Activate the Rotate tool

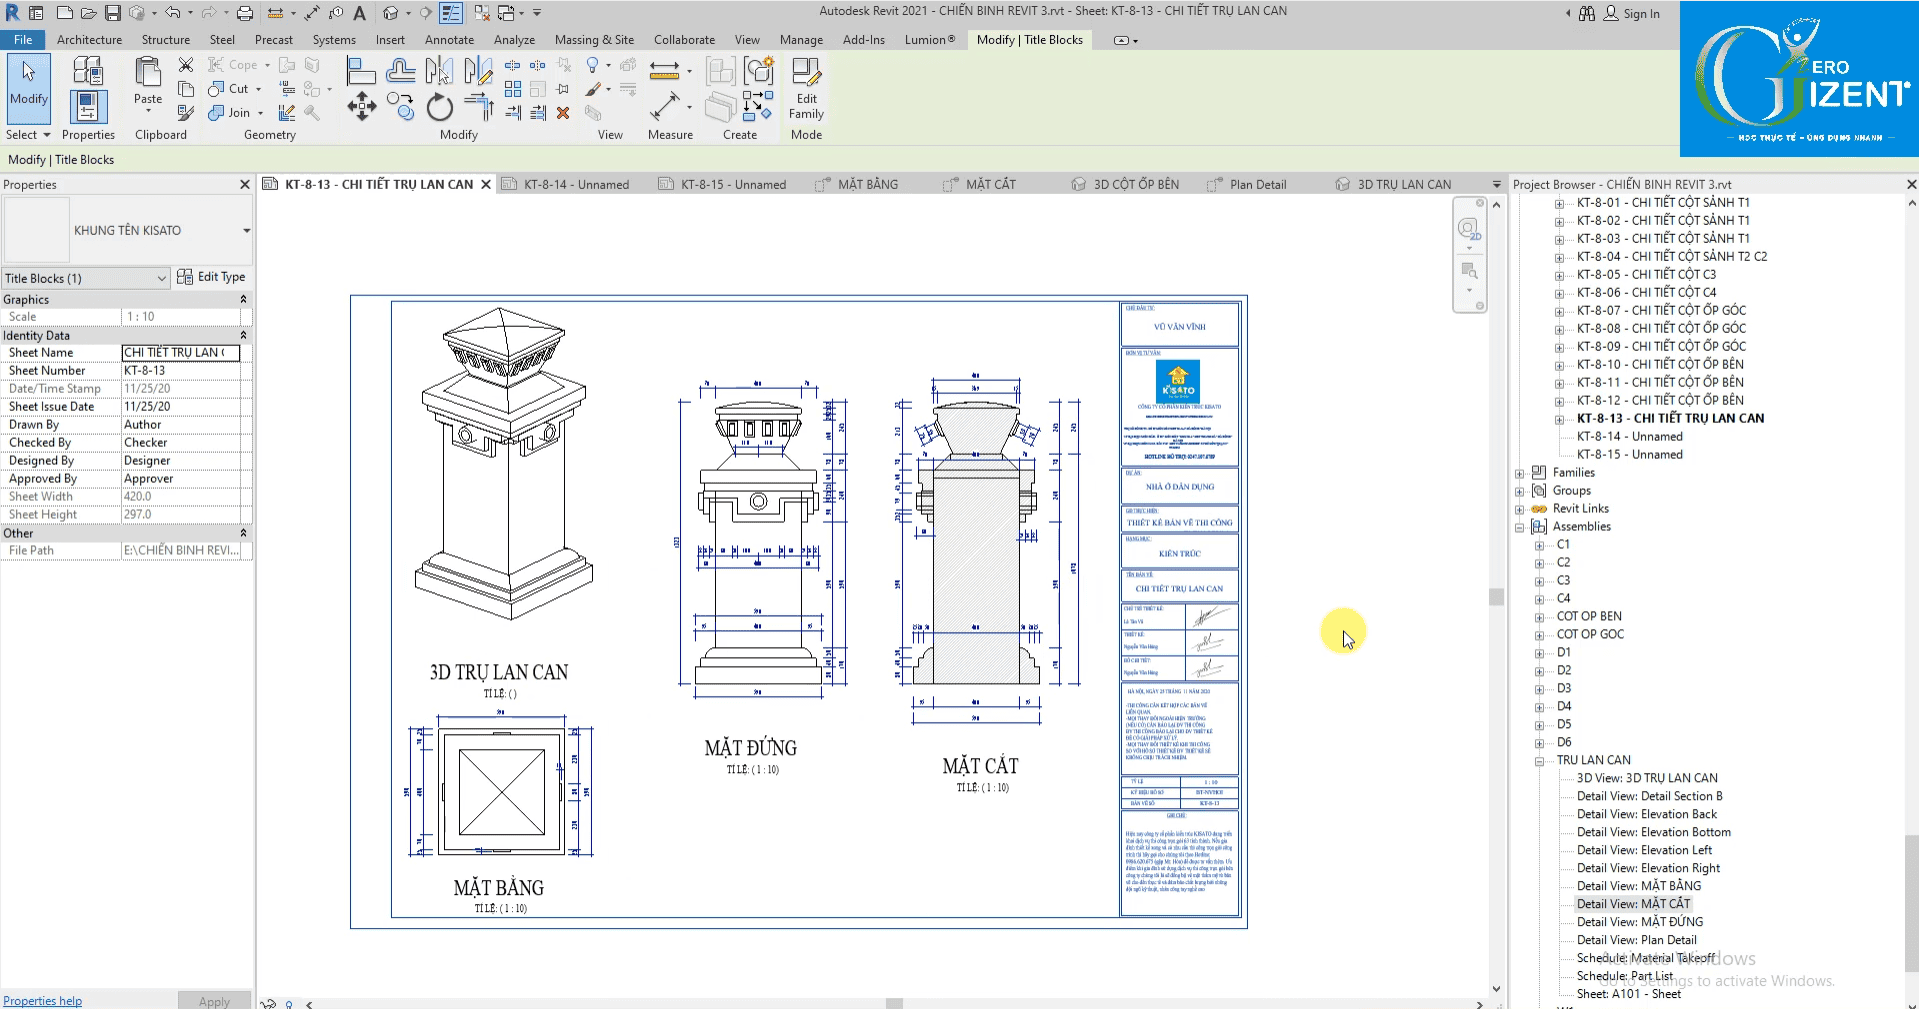439,107
